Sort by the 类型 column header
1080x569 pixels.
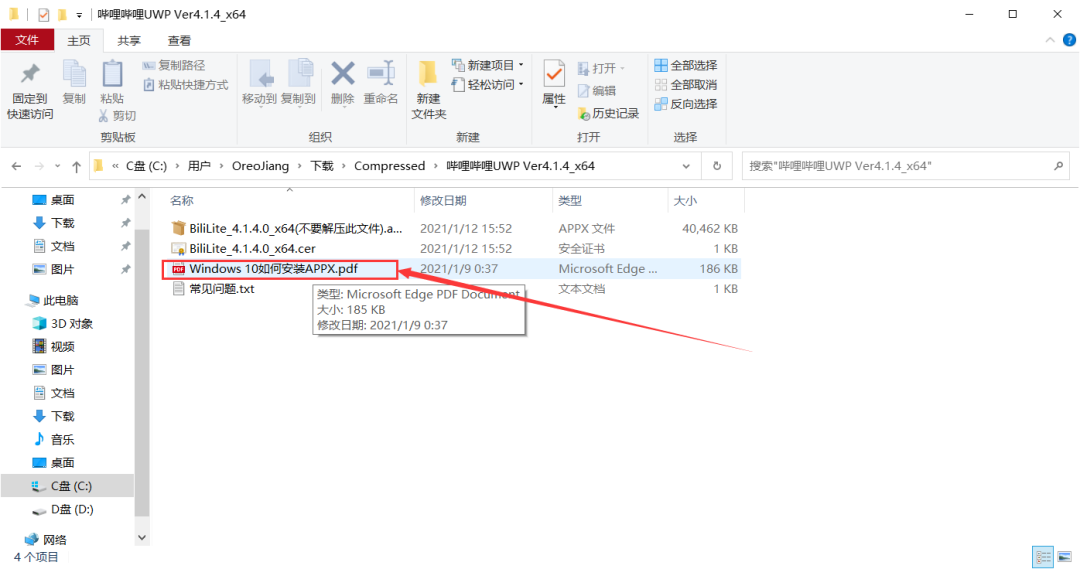tap(570, 200)
